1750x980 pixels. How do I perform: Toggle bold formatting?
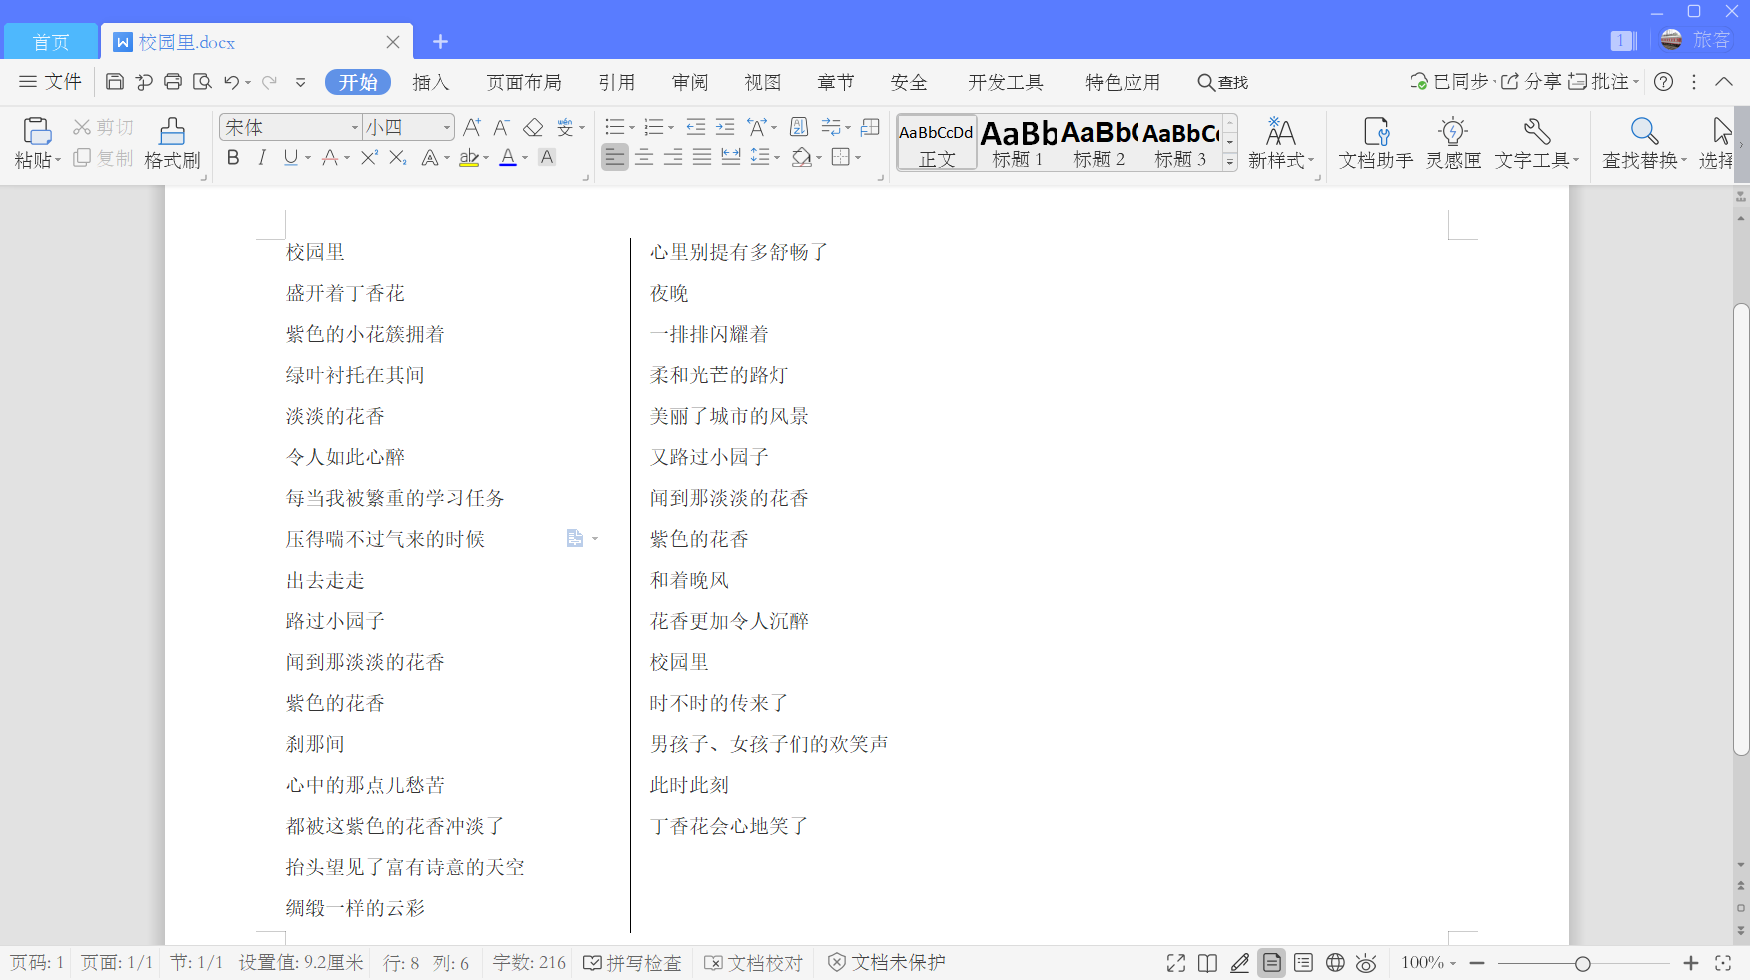pyautogui.click(x=232, y=158)
